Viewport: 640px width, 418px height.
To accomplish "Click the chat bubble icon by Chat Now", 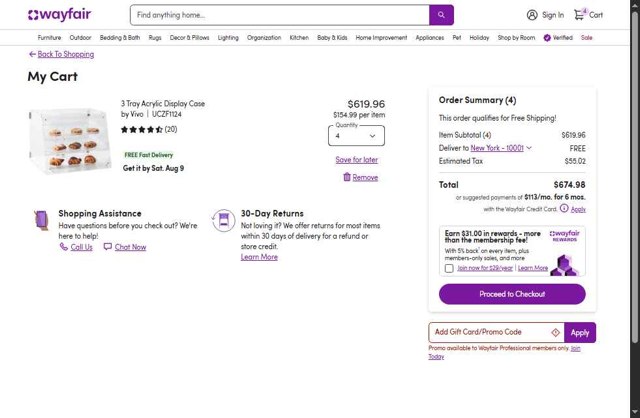I will point(107,247).
